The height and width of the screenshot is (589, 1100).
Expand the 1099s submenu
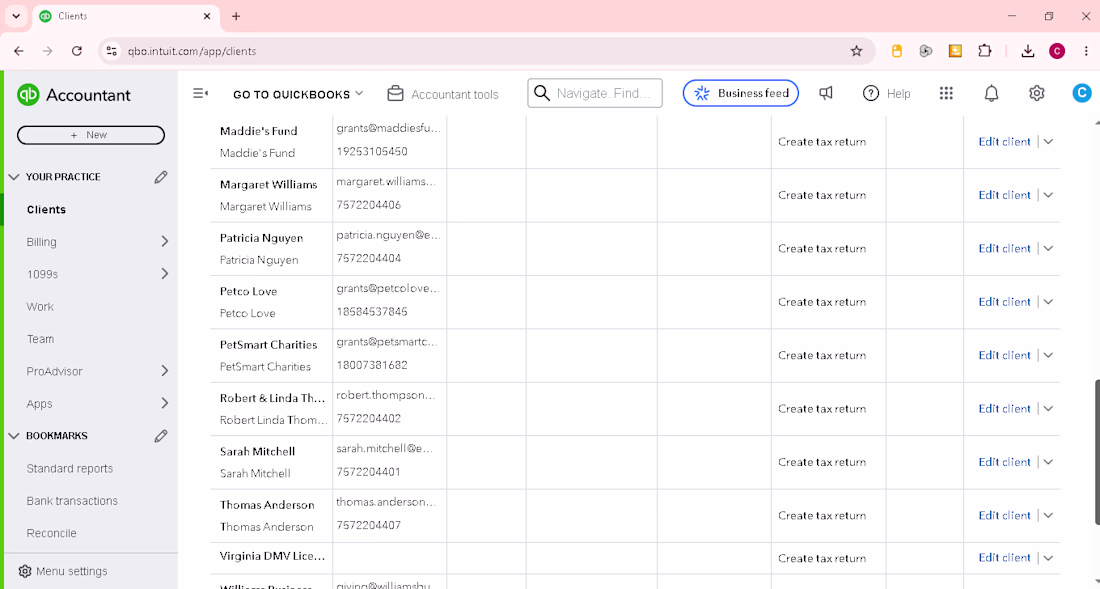coord(165,273)
